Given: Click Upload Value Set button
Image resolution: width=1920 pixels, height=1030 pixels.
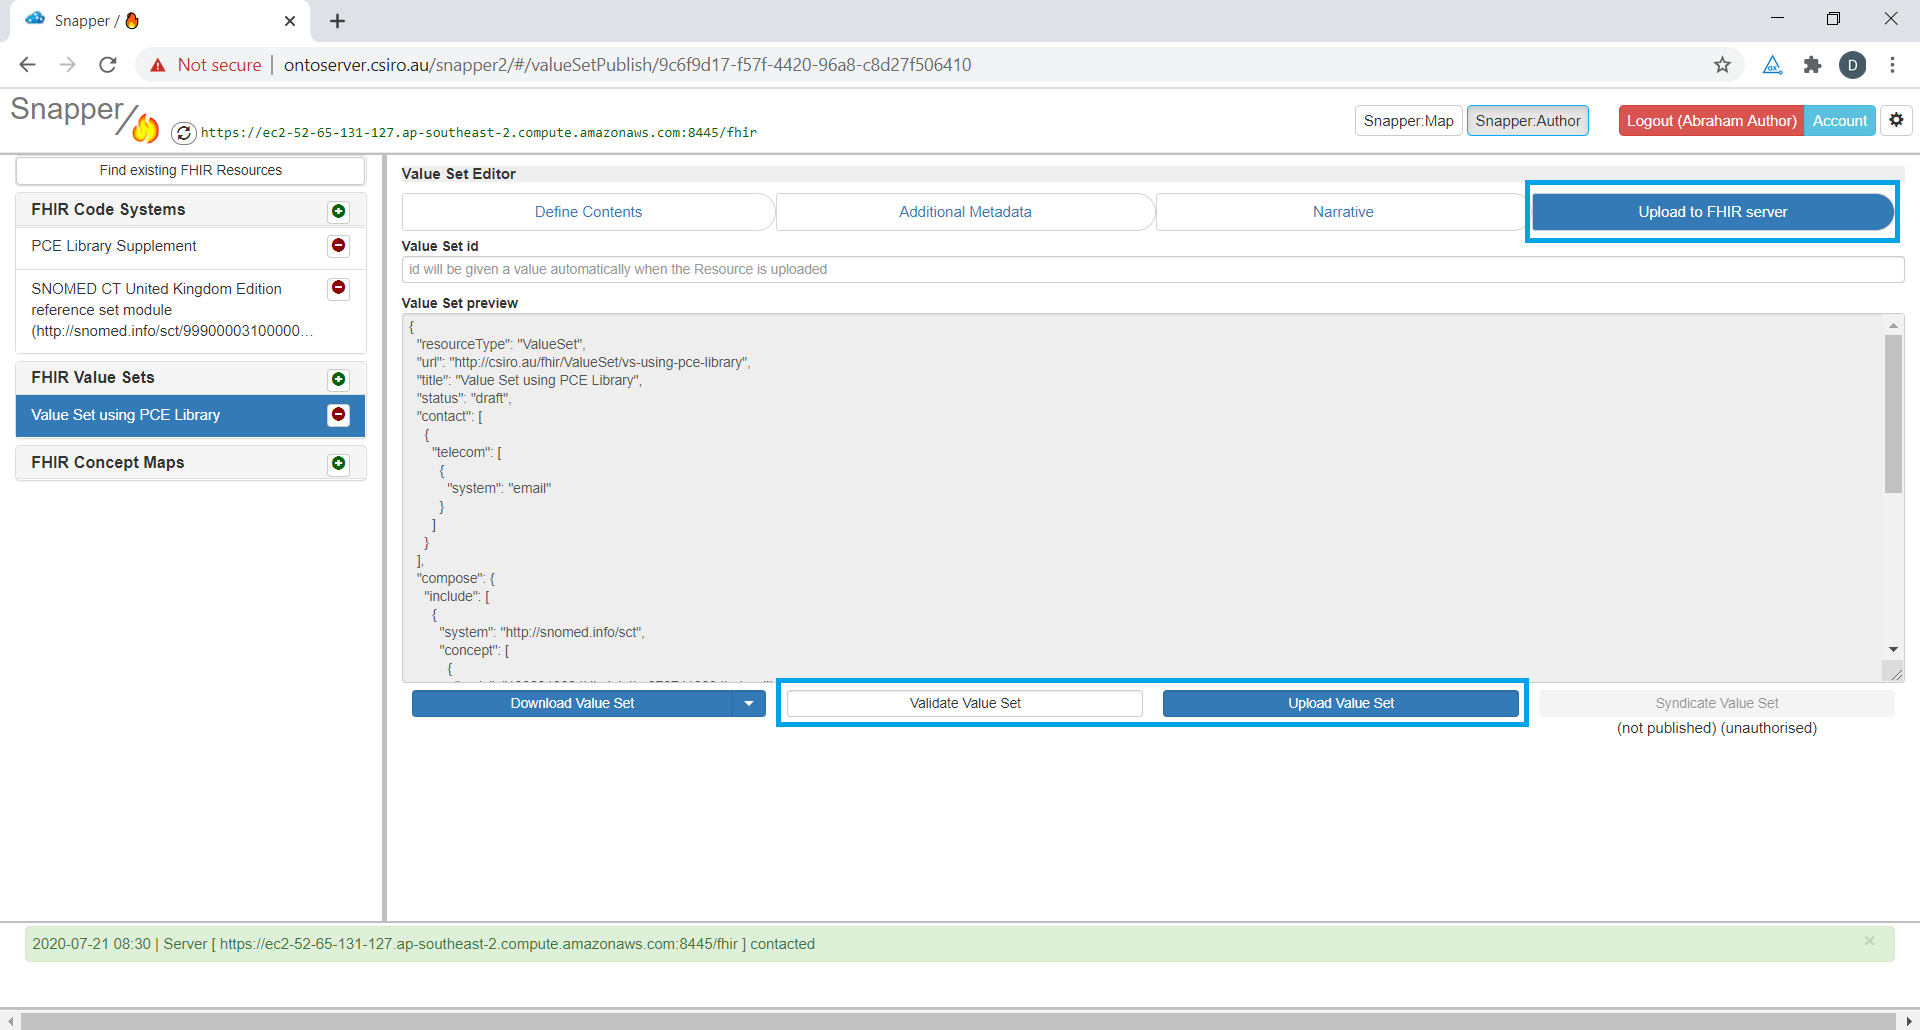Looking at the screenshot, I should pos(1340,704).
